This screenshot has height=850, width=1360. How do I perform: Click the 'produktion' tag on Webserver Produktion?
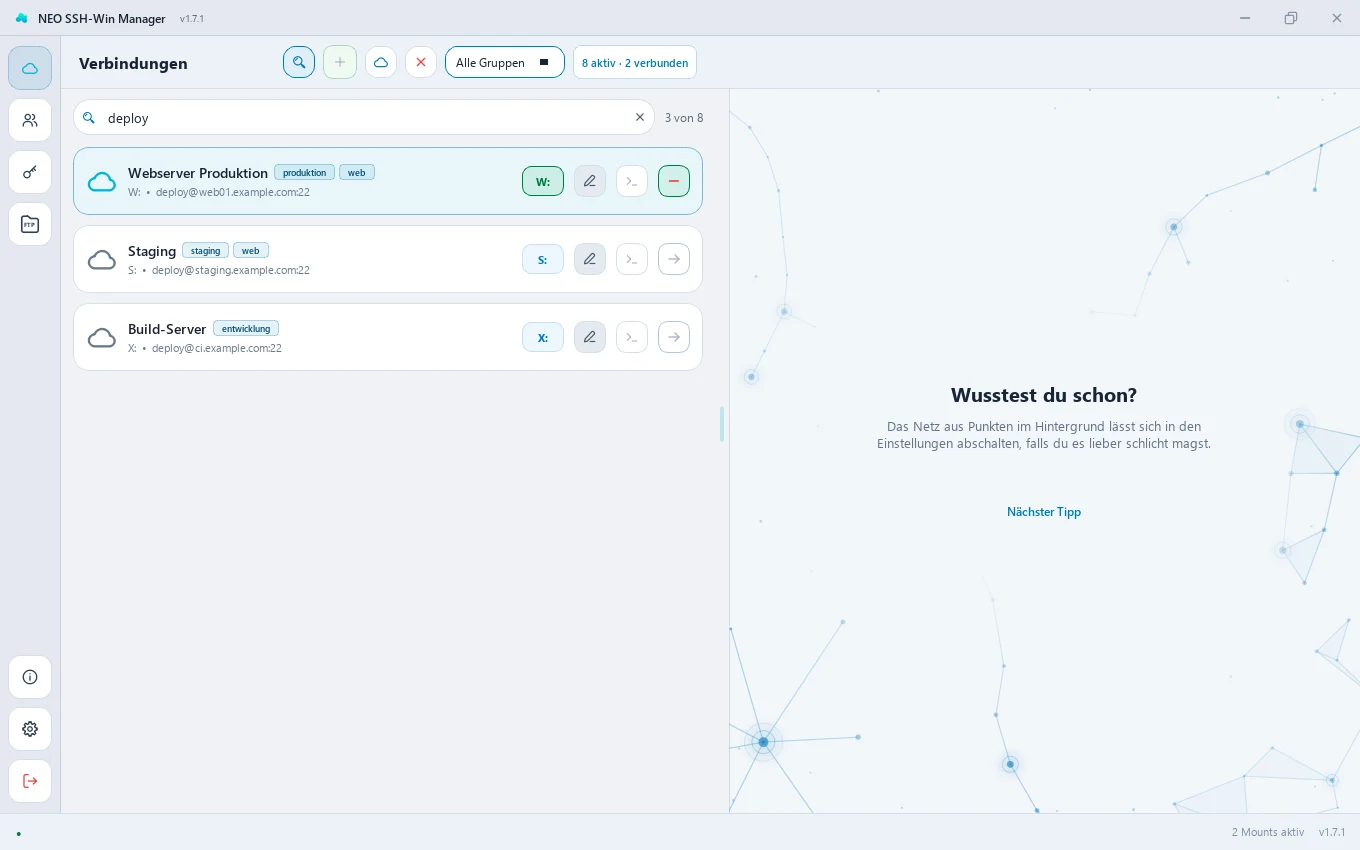tap(305, 173)
